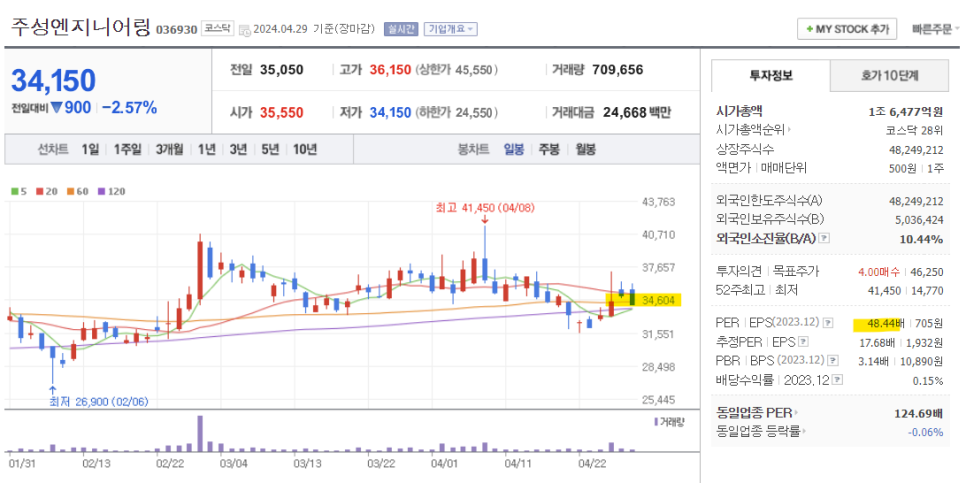Click the 거래량 value 709,656
966x483 pixels.
[617, 70]
